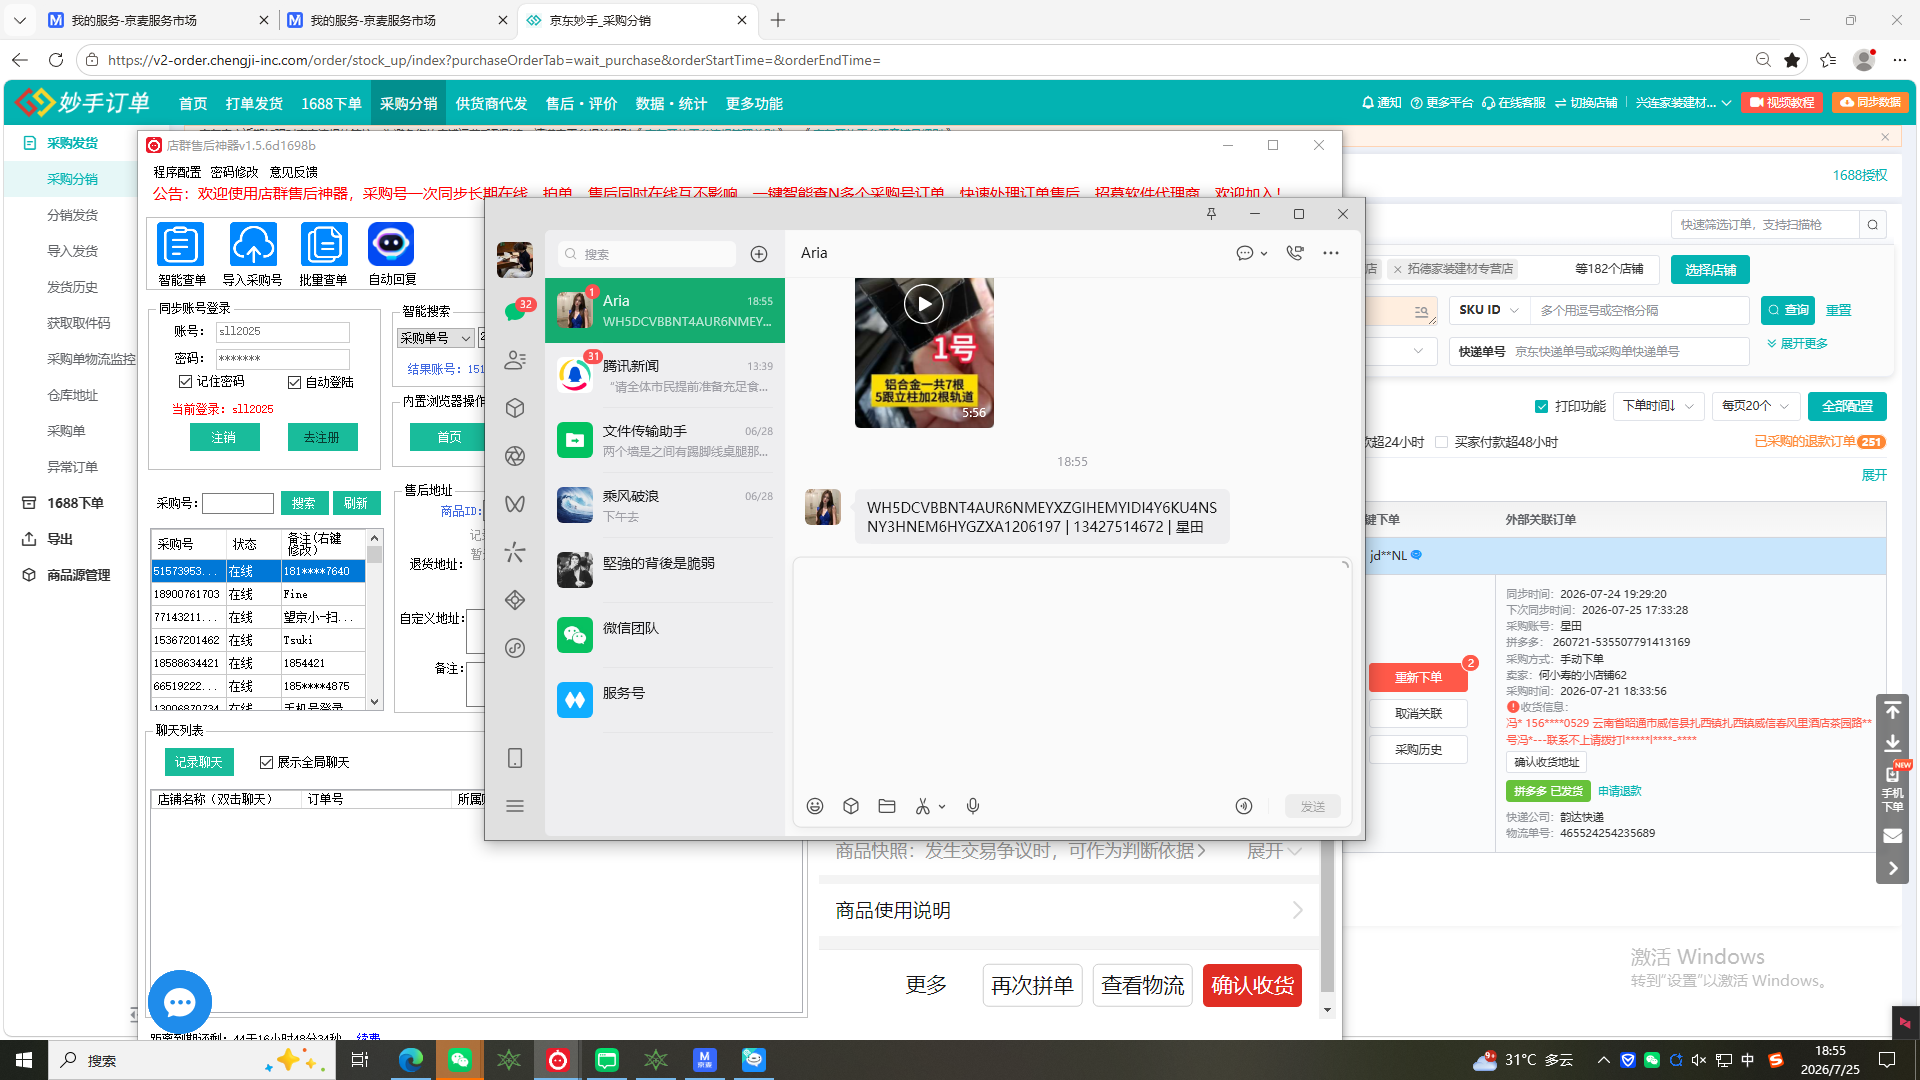The width and height of the screenshot is (1920, 1080).
Task: Open 批量查单 tool icon
Action: click(x=323, y=254)
